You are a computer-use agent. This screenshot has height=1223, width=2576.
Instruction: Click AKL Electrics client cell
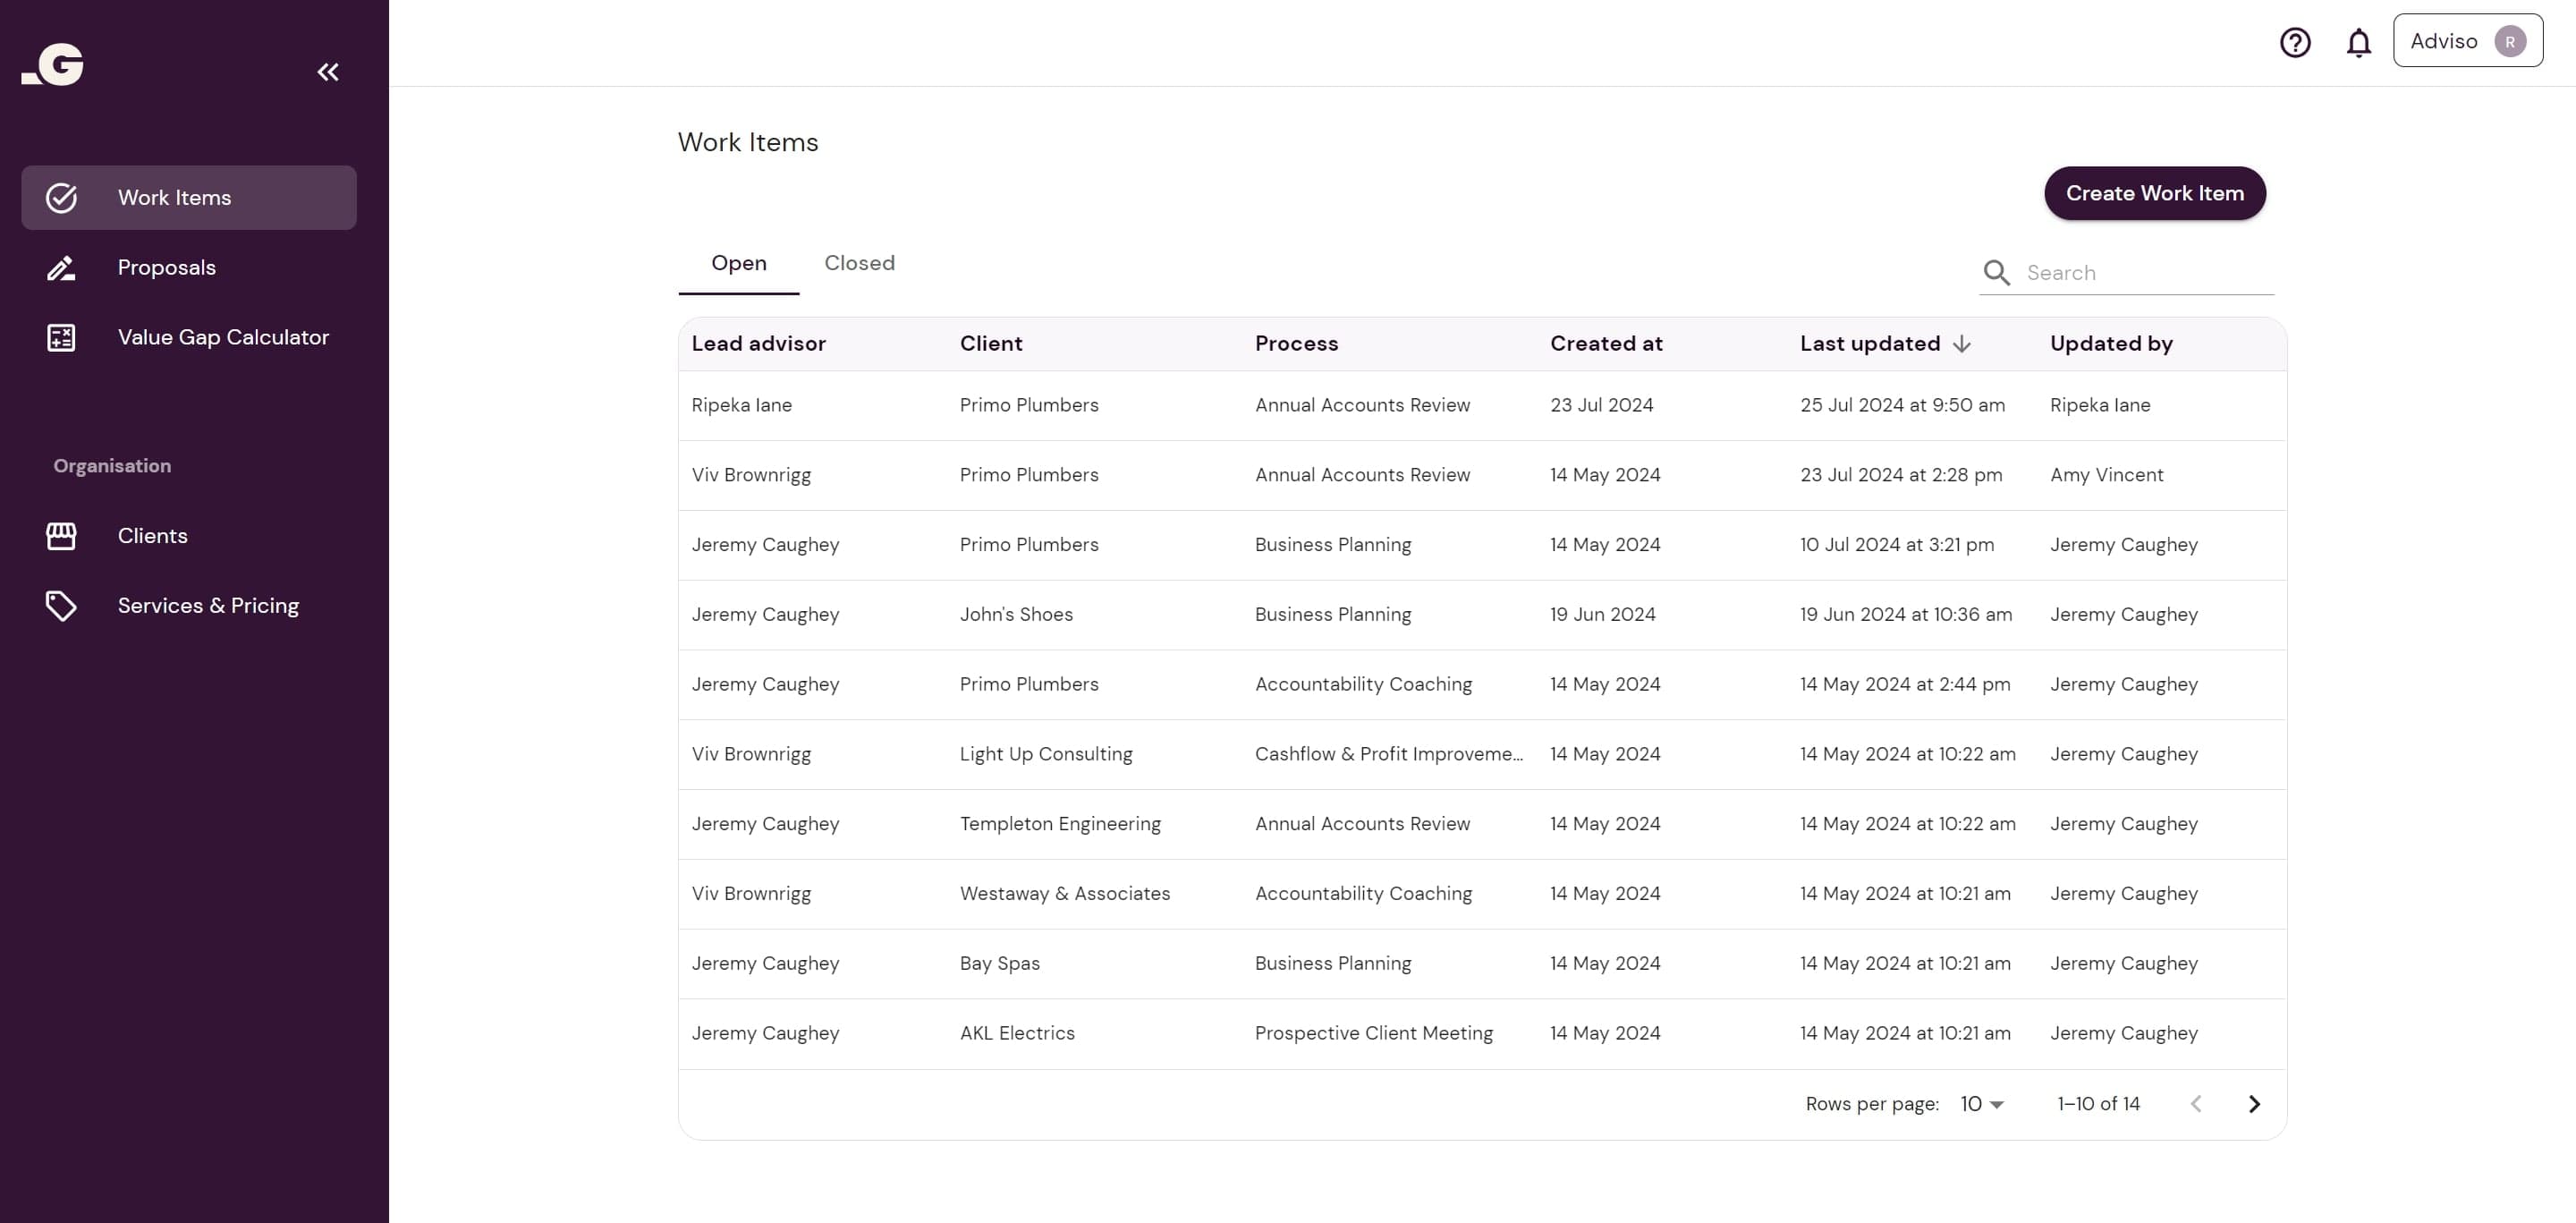click(x=1017, y=1033)
